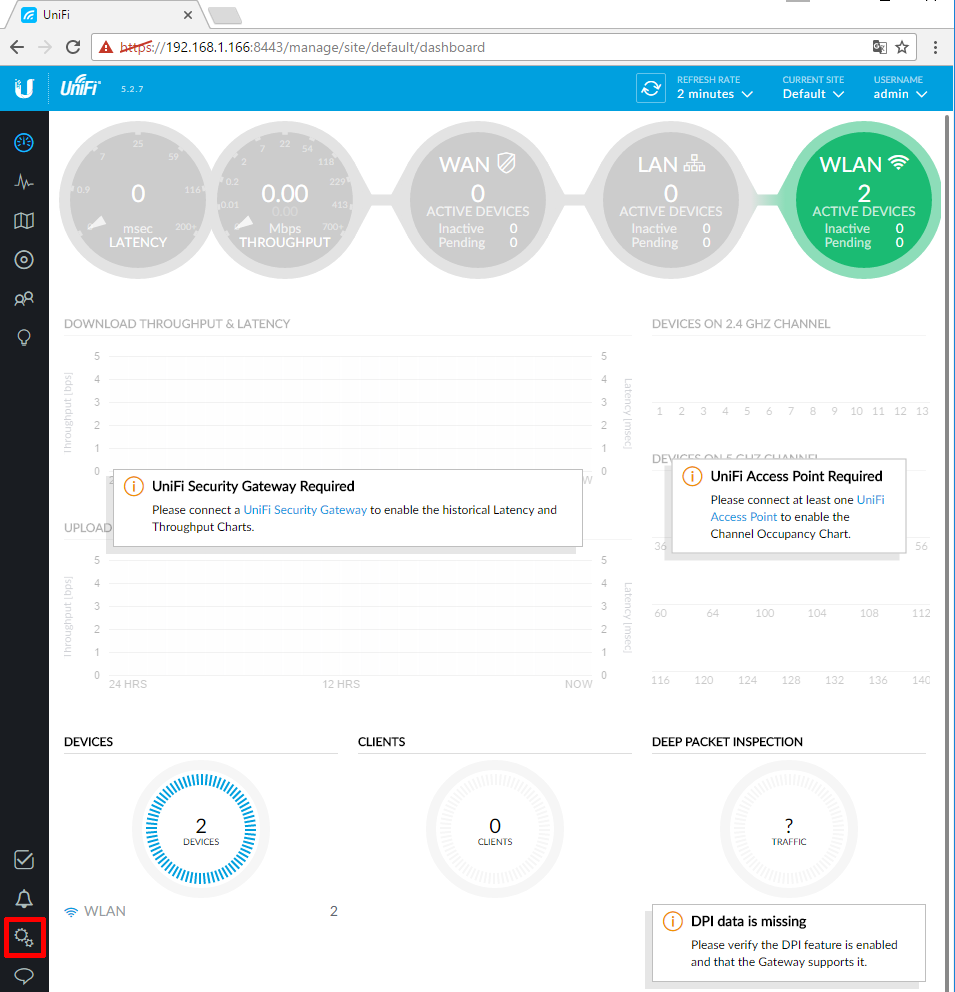Click the LAN active devices circle

pyautogui.click(x=670, y=199)
